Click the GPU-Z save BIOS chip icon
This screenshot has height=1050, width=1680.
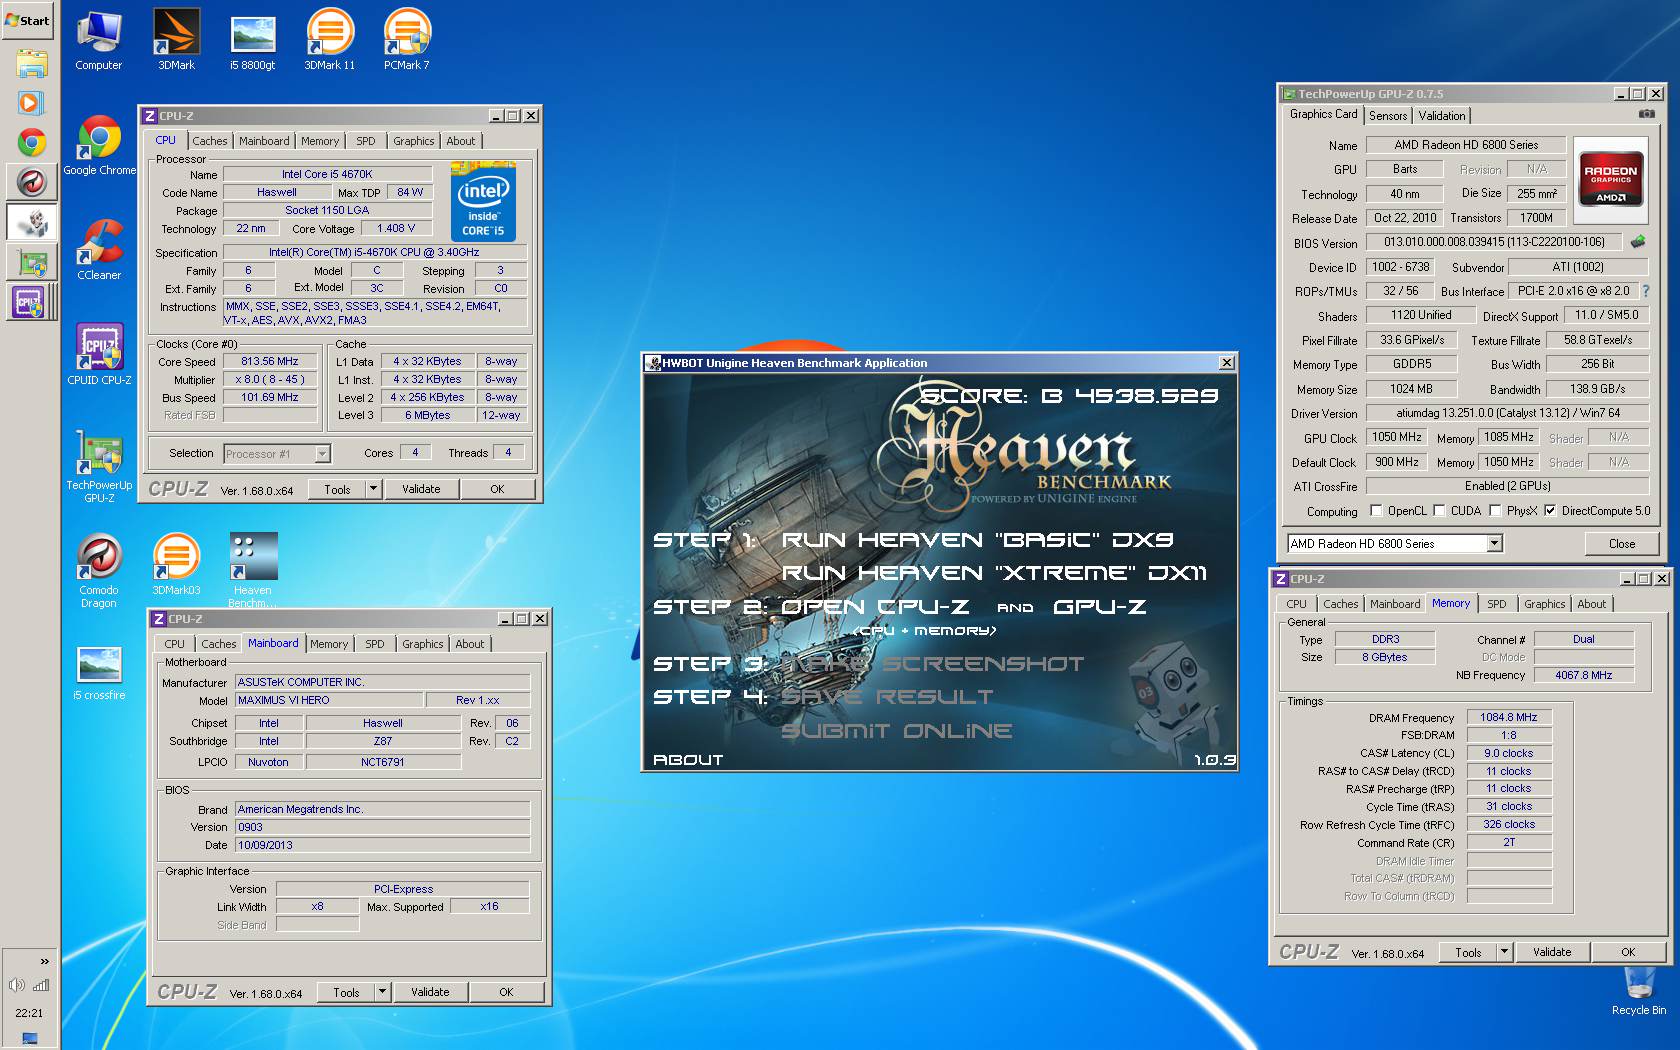point(1638,241)
